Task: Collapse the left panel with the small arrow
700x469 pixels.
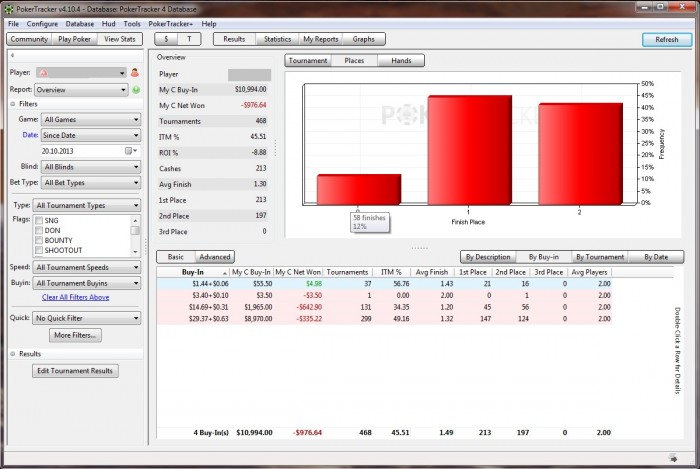Action: pyautogui.click(x=12, y=55)
